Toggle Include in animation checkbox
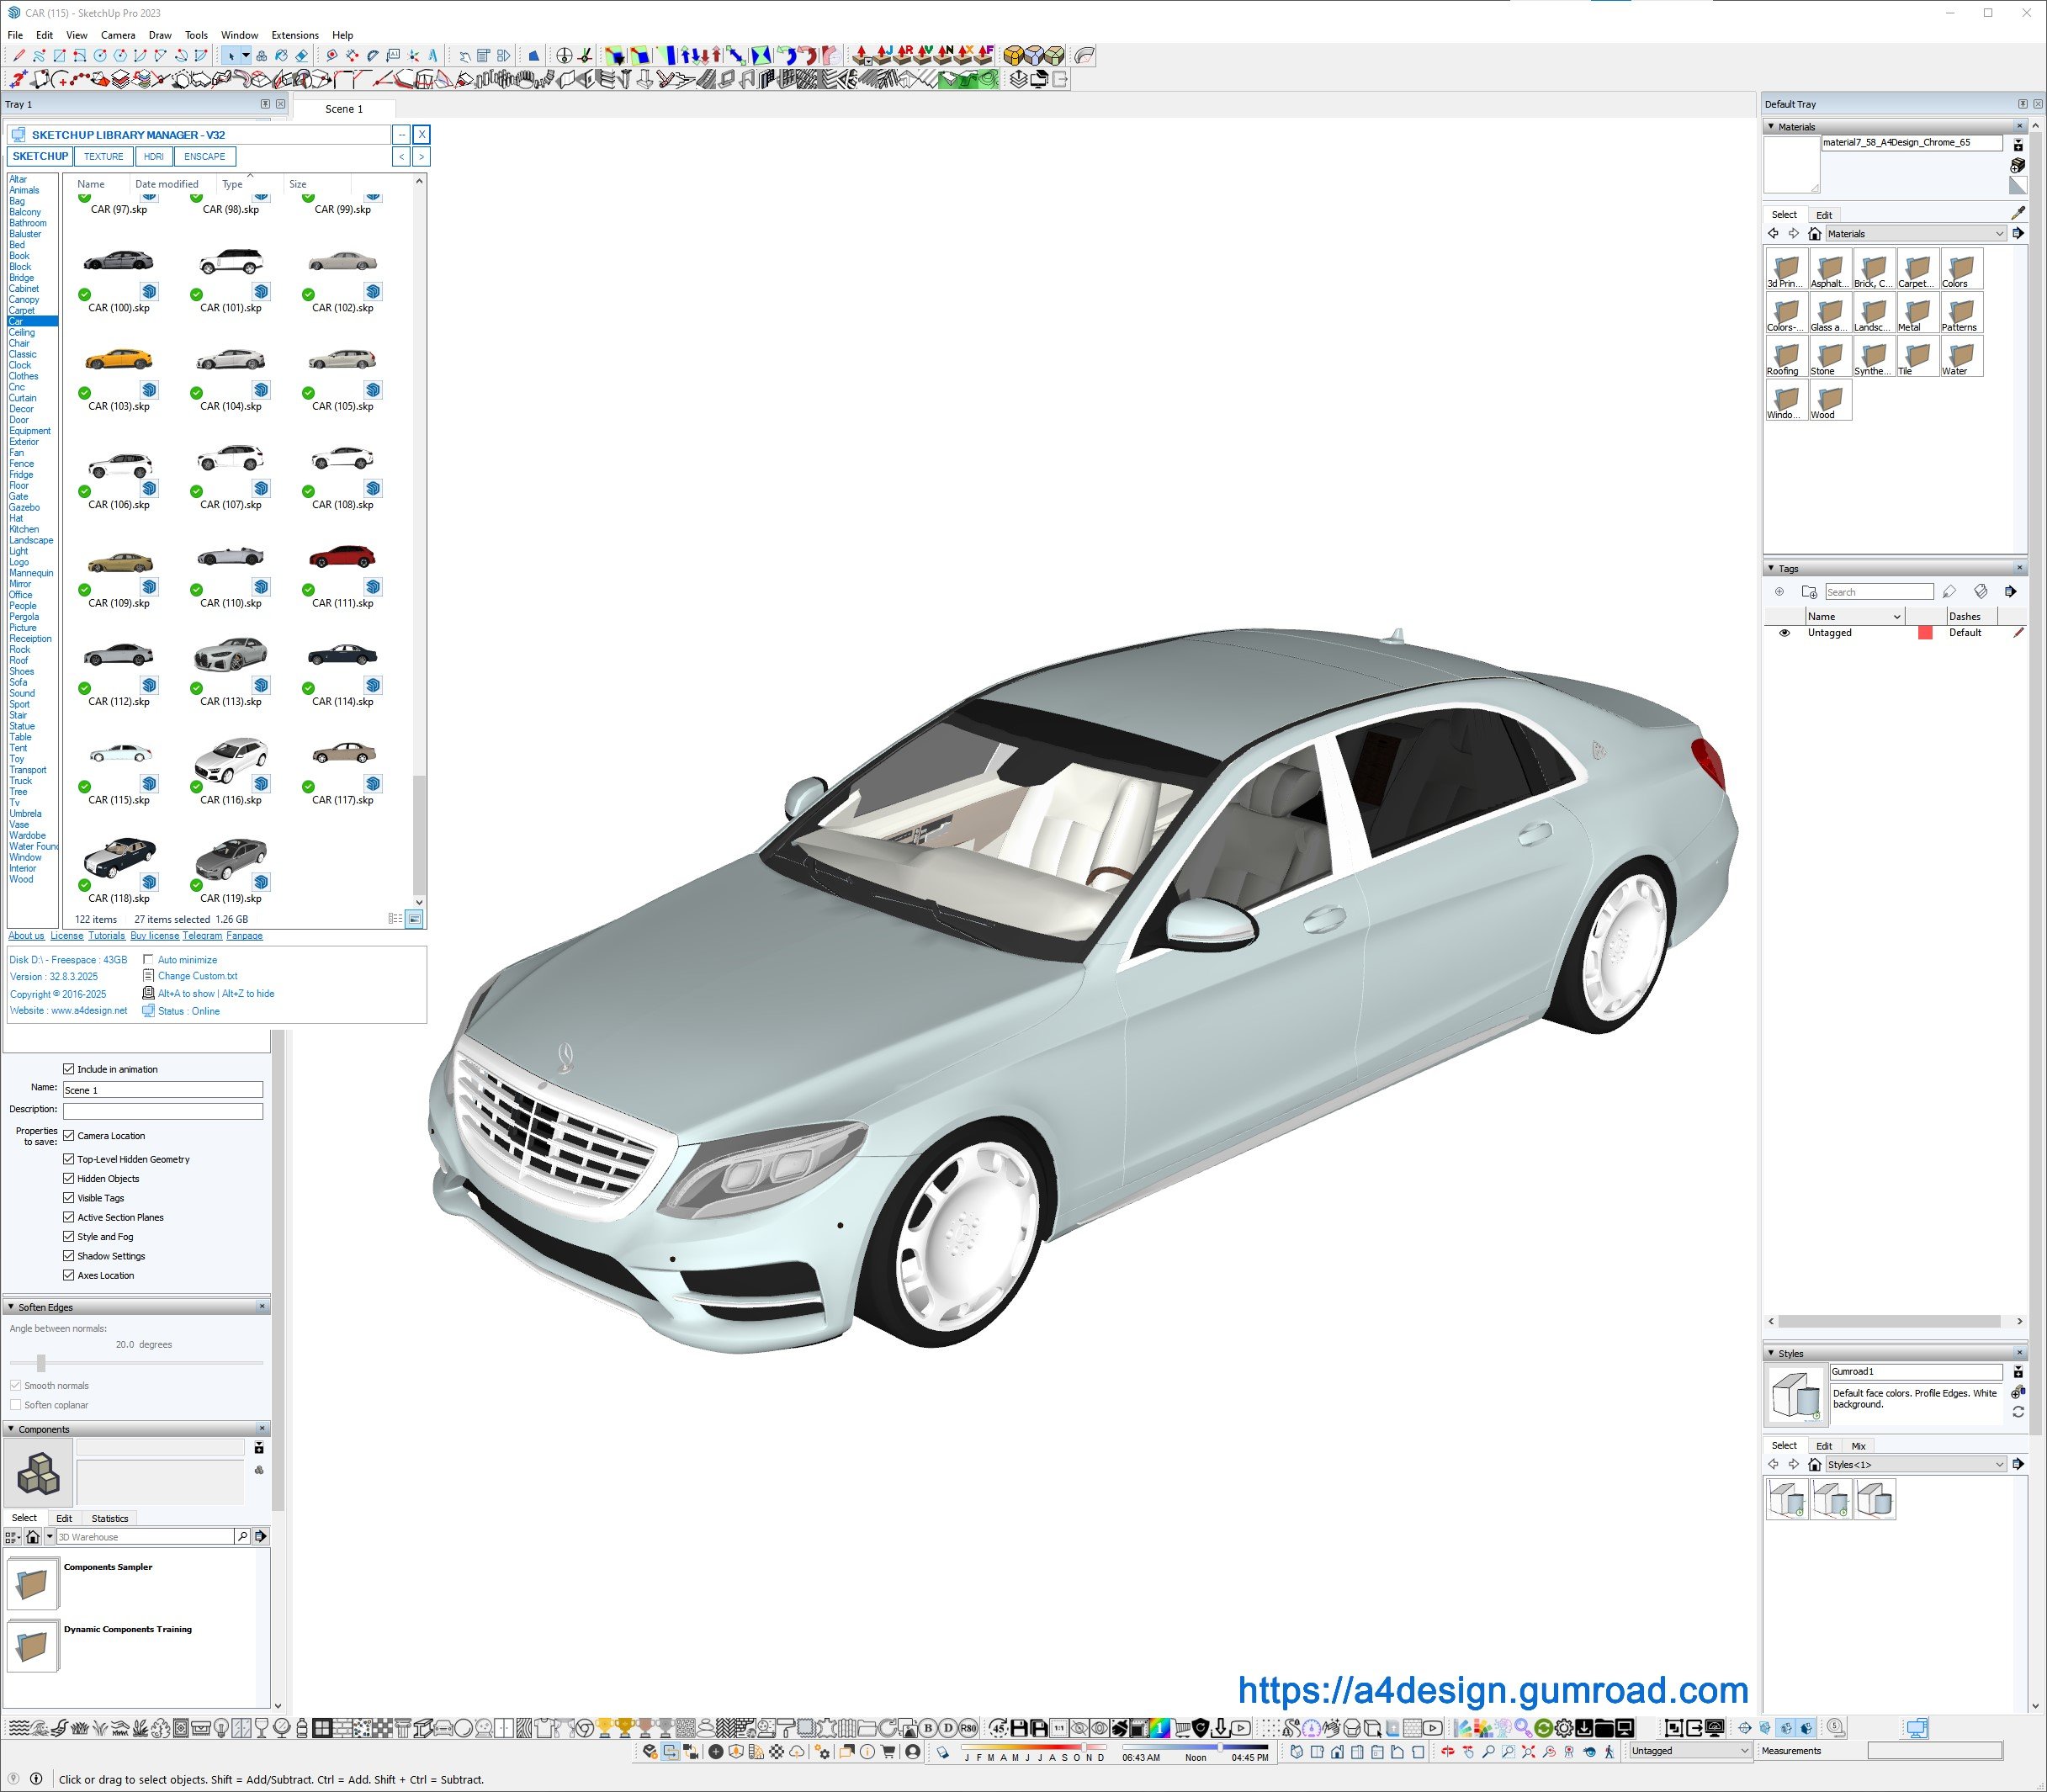This screenshot has height=1792, width=2047. (x=69, y=1069)
